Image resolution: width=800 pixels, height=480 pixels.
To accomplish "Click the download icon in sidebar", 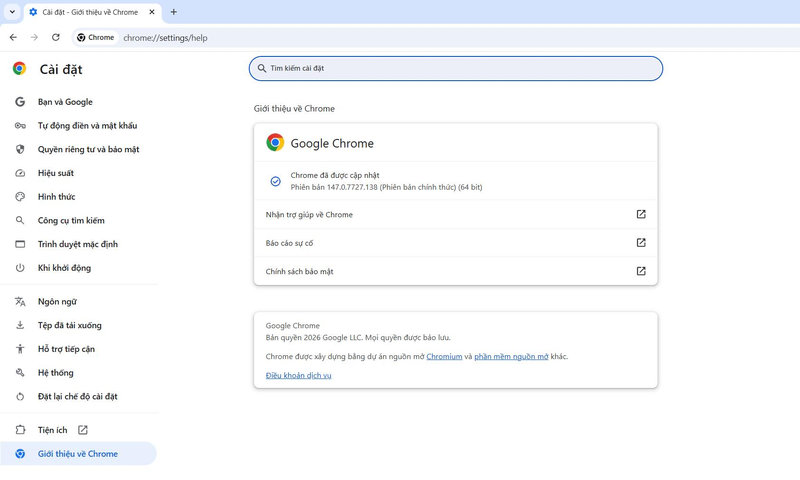I will (20, 325).
